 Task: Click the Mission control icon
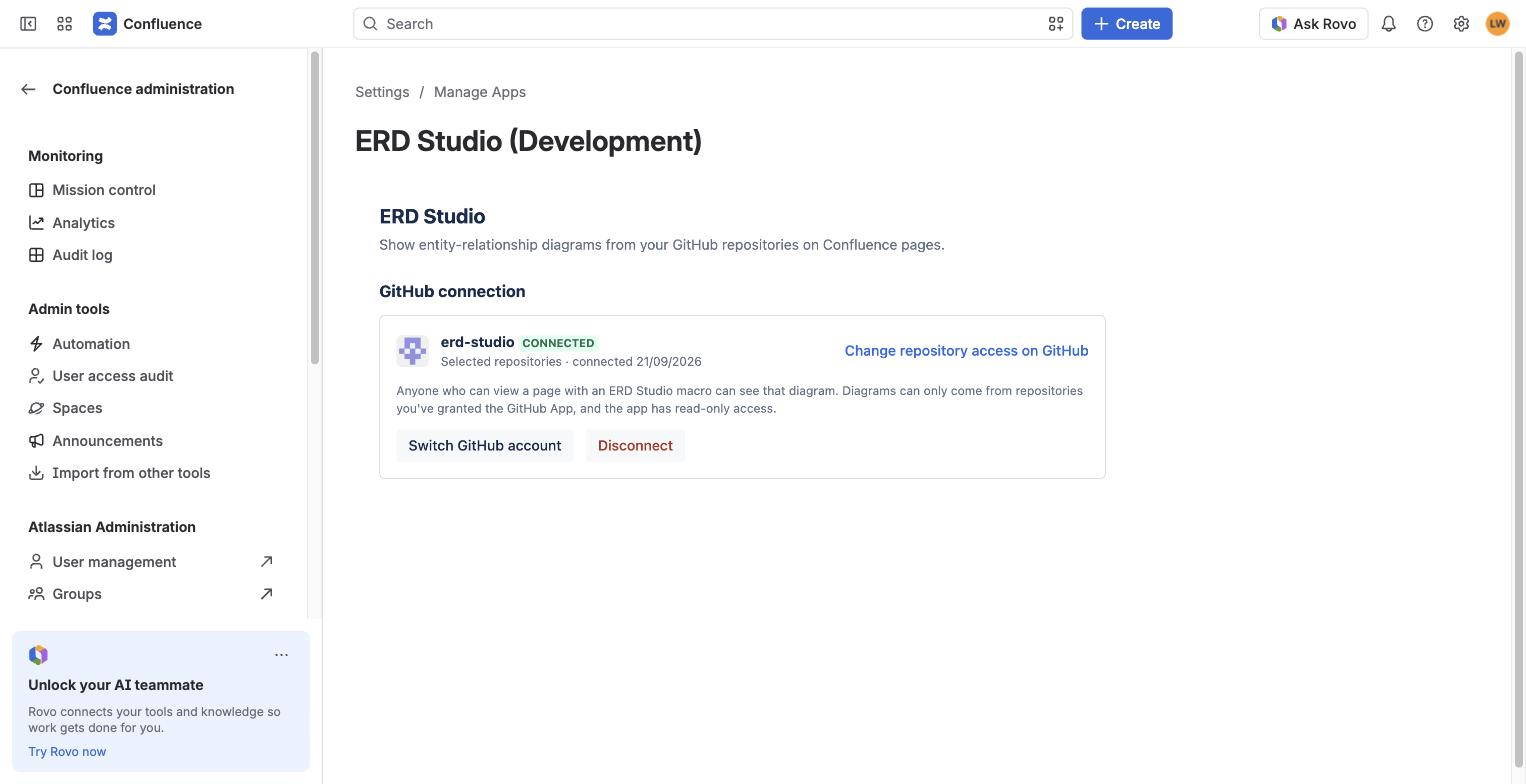[x=36, y=190]
